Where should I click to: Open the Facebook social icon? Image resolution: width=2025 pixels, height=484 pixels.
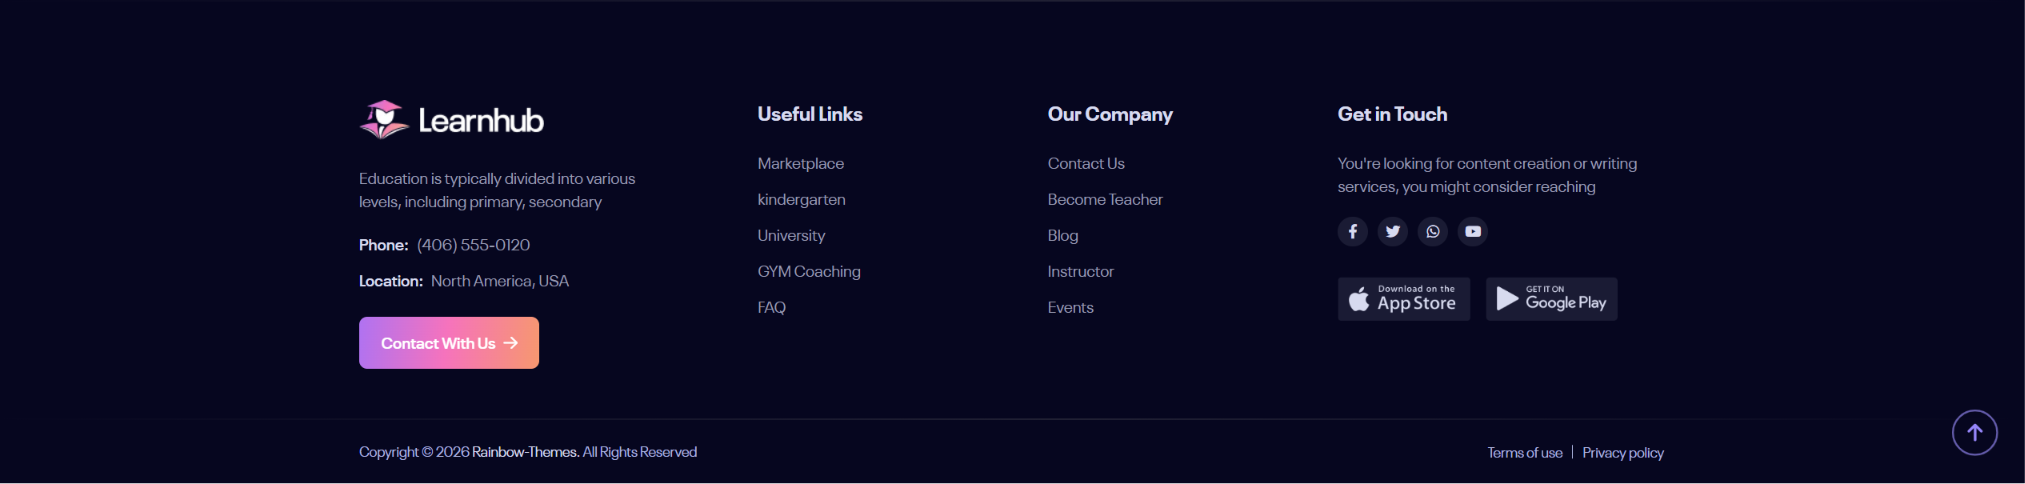1352,232
